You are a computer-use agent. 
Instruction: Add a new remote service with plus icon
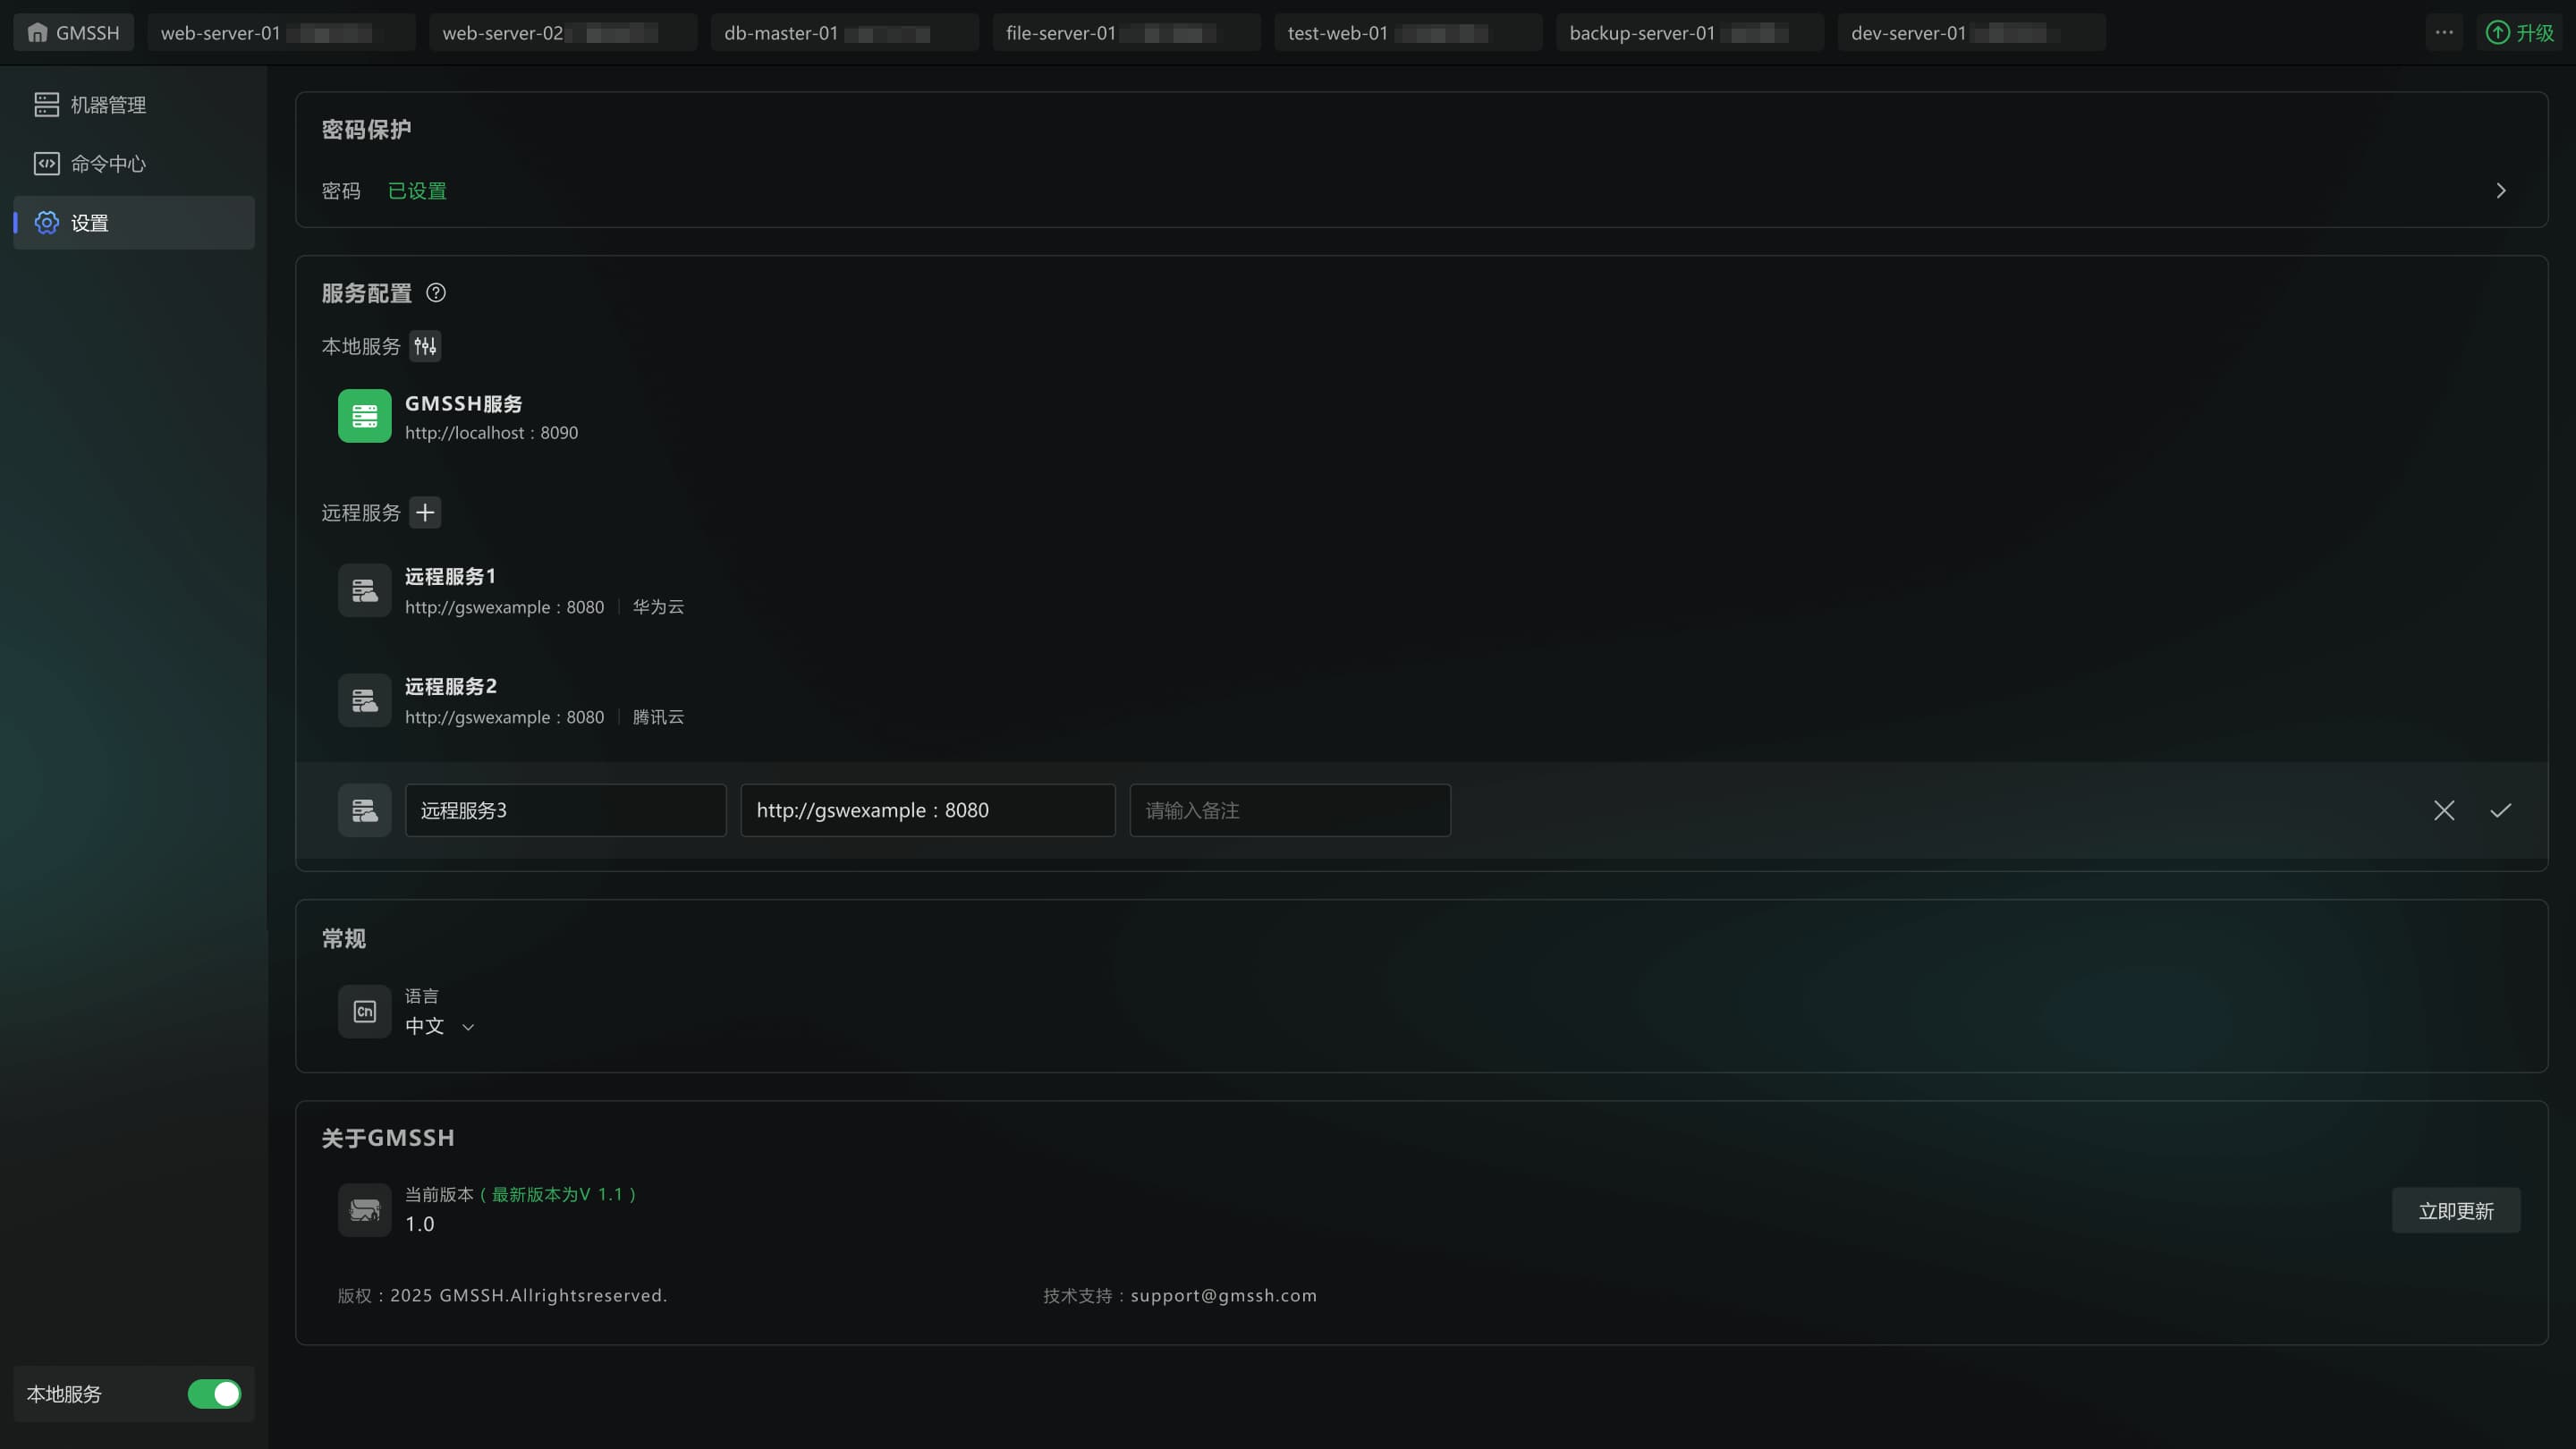(x=425, y=513)
